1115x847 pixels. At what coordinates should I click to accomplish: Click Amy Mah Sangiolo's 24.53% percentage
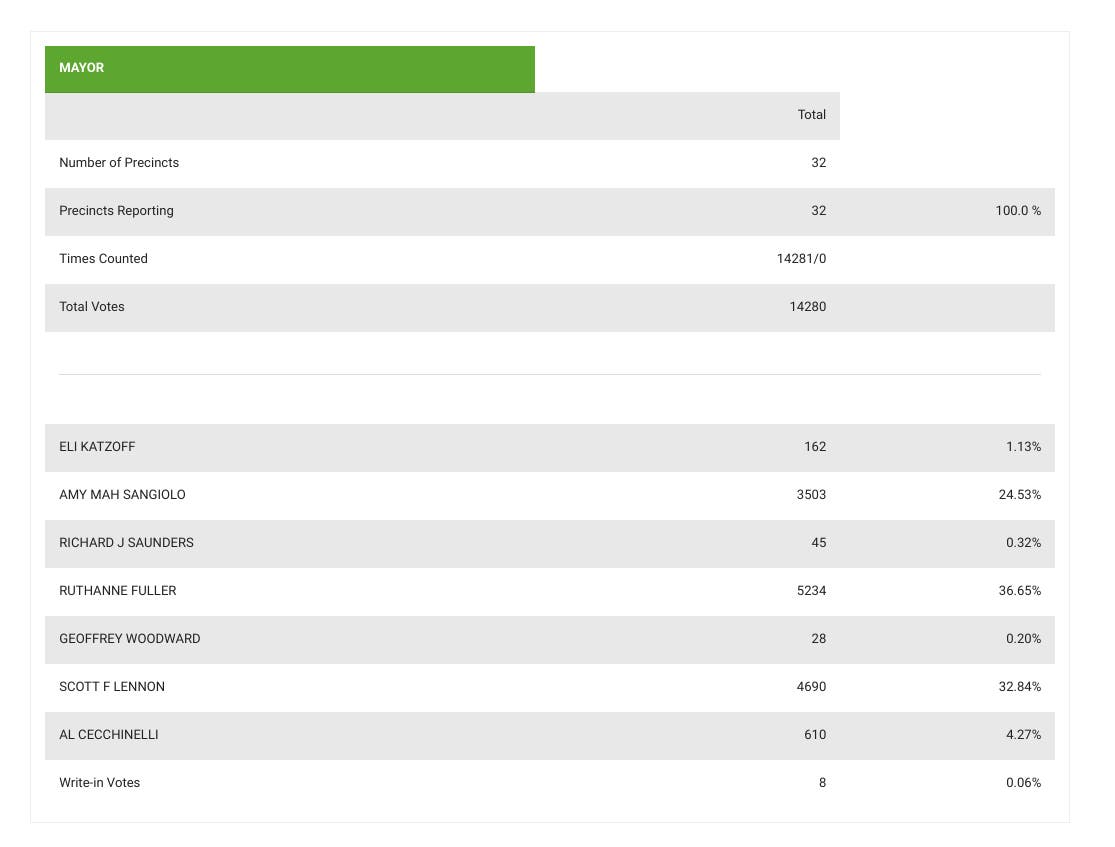1019,495
